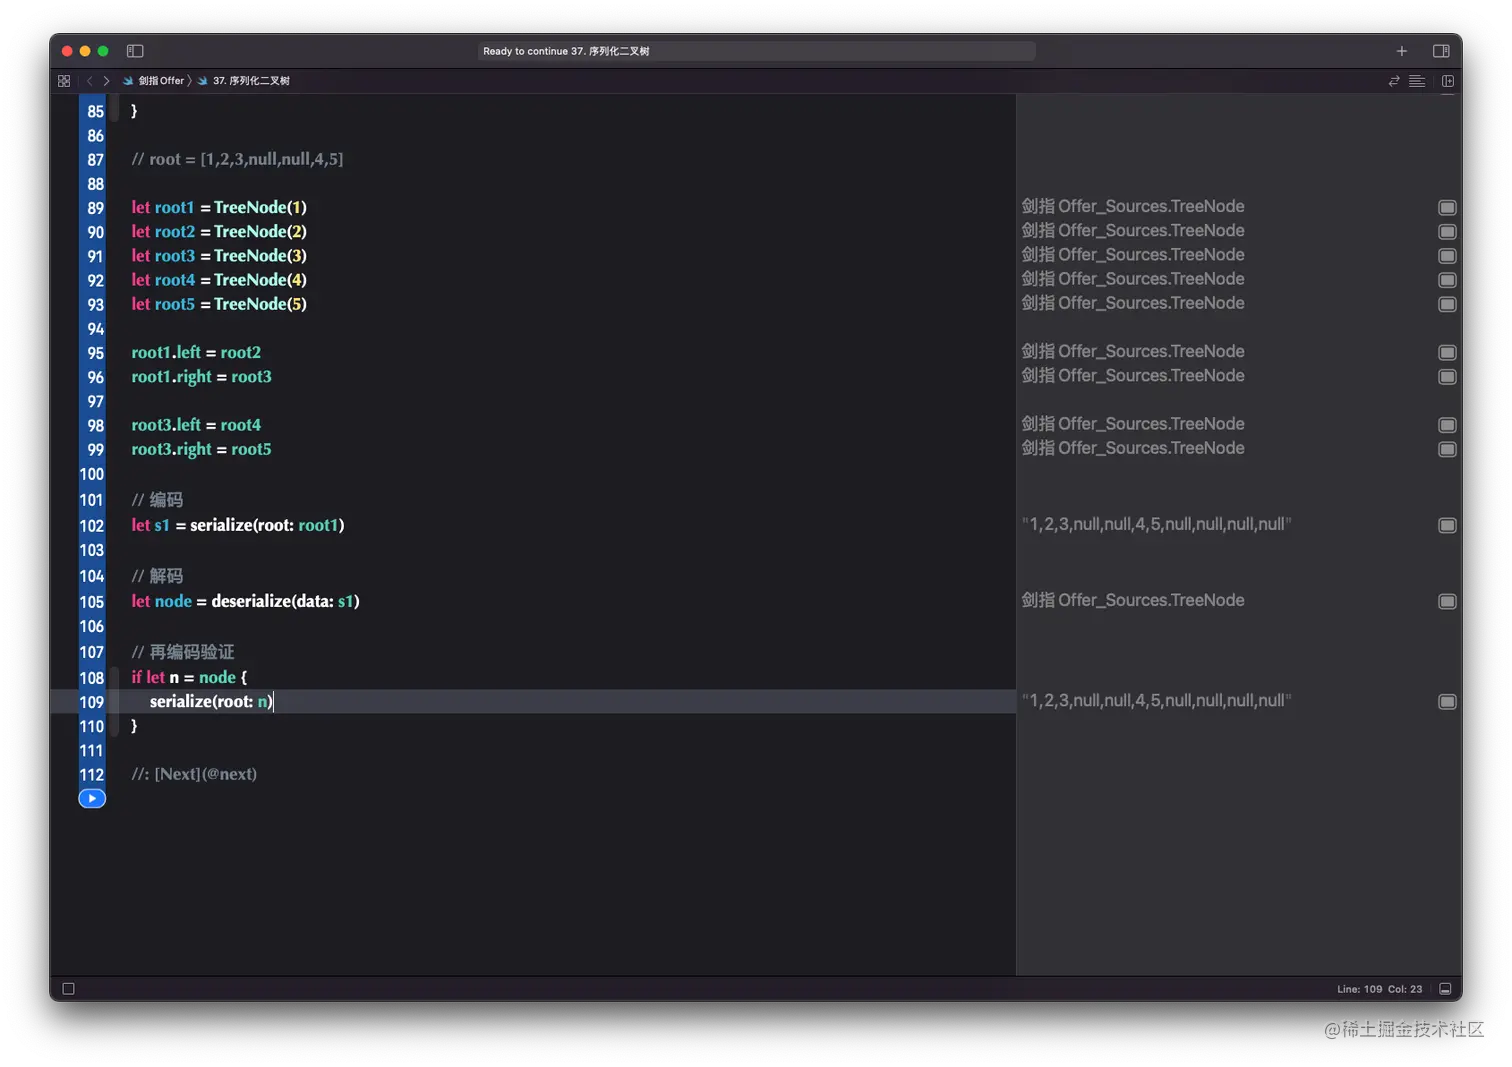Click the swap arrows icon in jump bar
The width and height of the screenshot is (1512, 1067).
pyautogui.click(x=1394, y=81)
